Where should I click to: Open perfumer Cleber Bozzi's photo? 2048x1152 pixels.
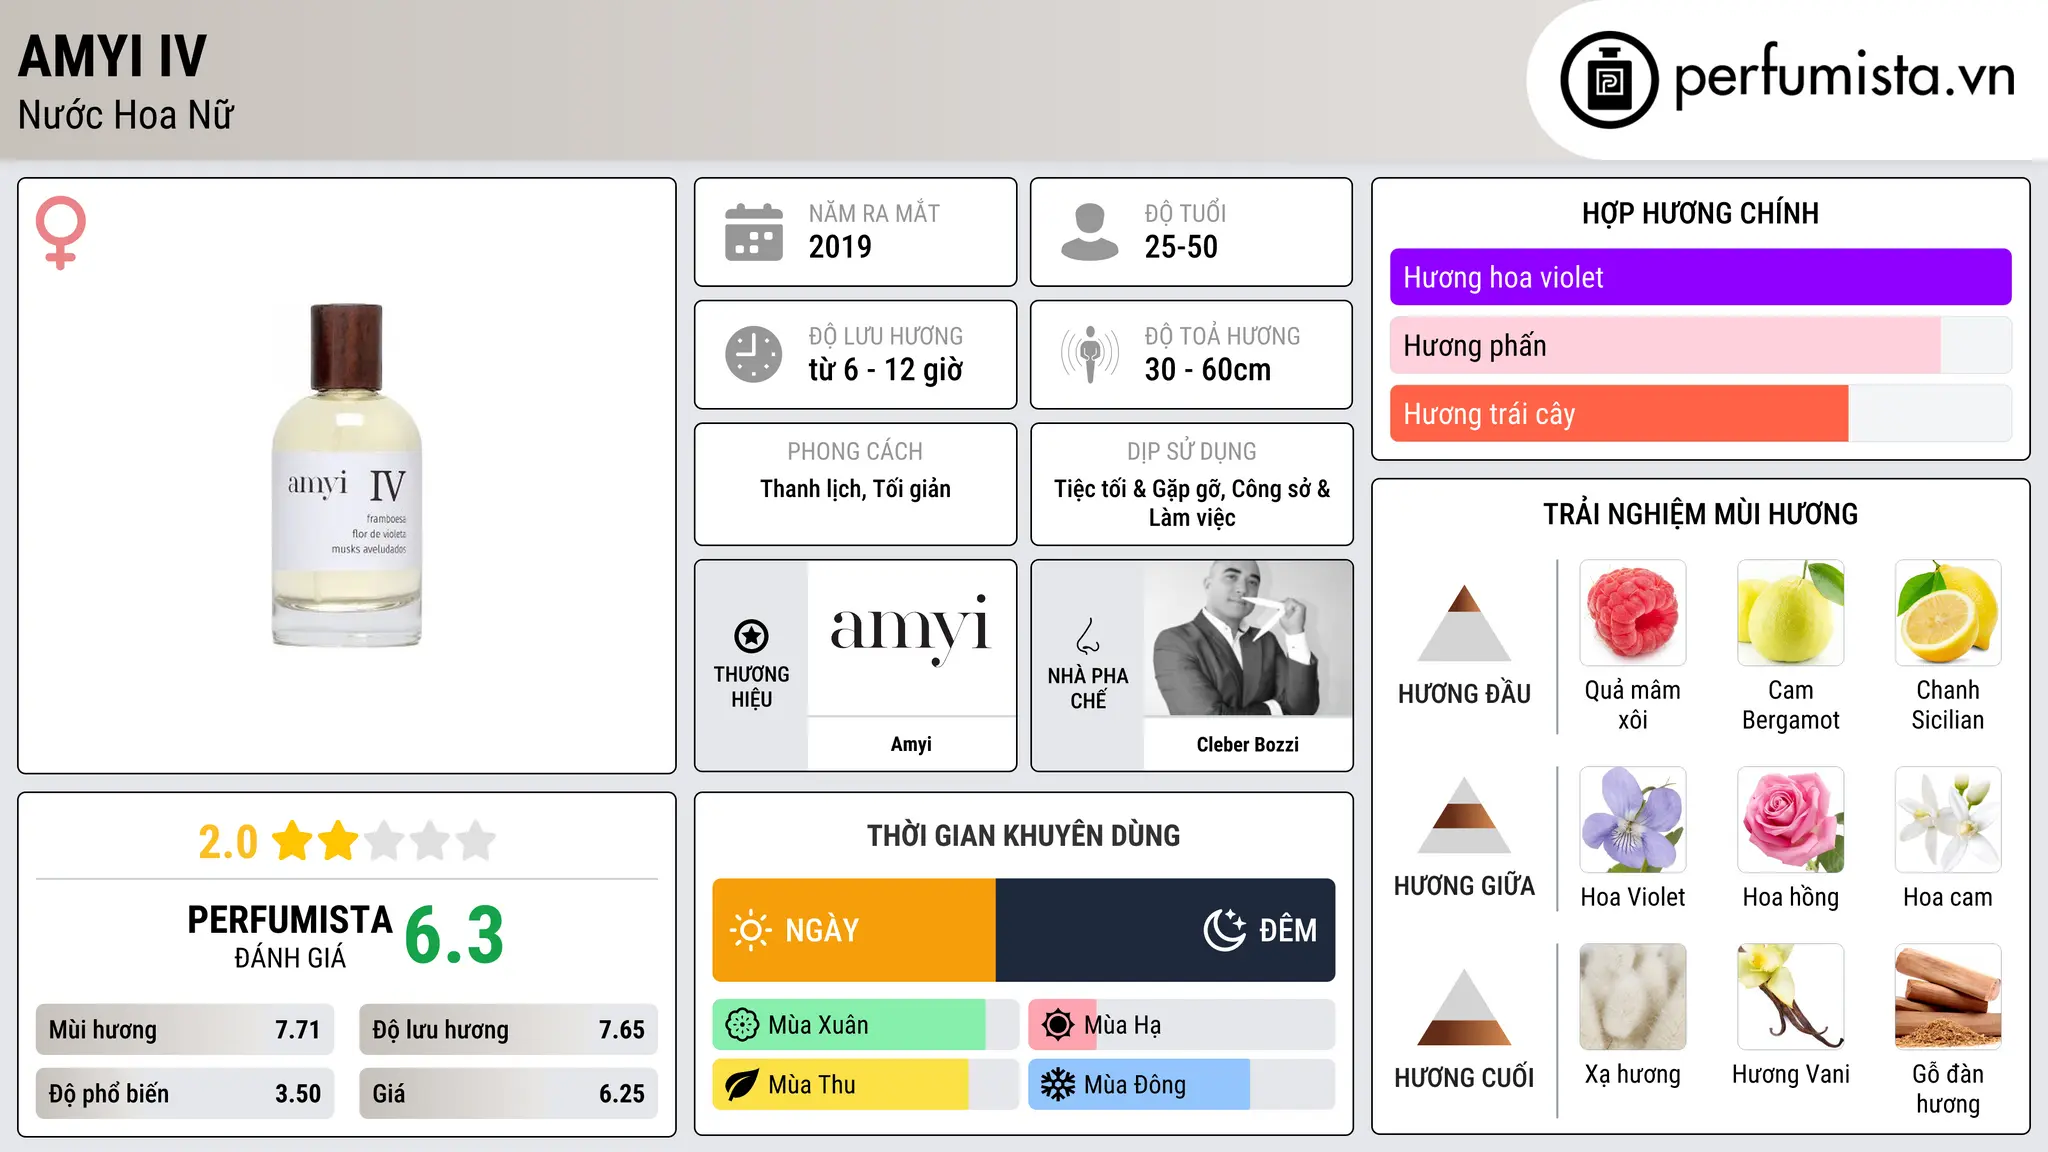(1248, 638)
